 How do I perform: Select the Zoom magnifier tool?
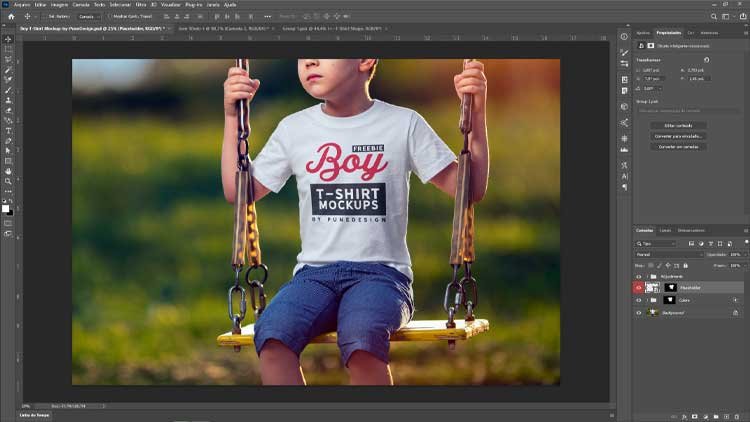click(8, 181)
